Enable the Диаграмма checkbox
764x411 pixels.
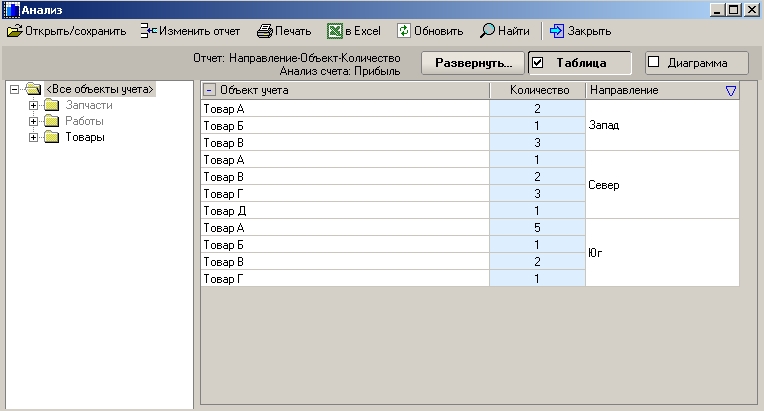coord(654,63)
